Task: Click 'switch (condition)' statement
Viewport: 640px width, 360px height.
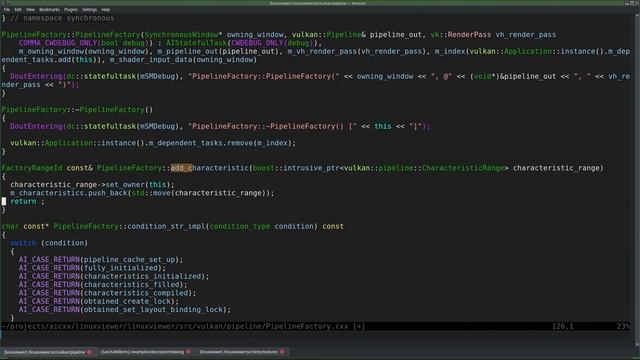Action: pos(49,243)
